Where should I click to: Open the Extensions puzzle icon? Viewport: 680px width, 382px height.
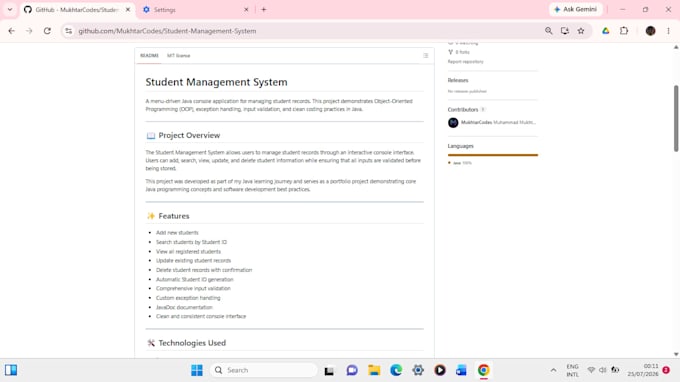tap(624, 31)
